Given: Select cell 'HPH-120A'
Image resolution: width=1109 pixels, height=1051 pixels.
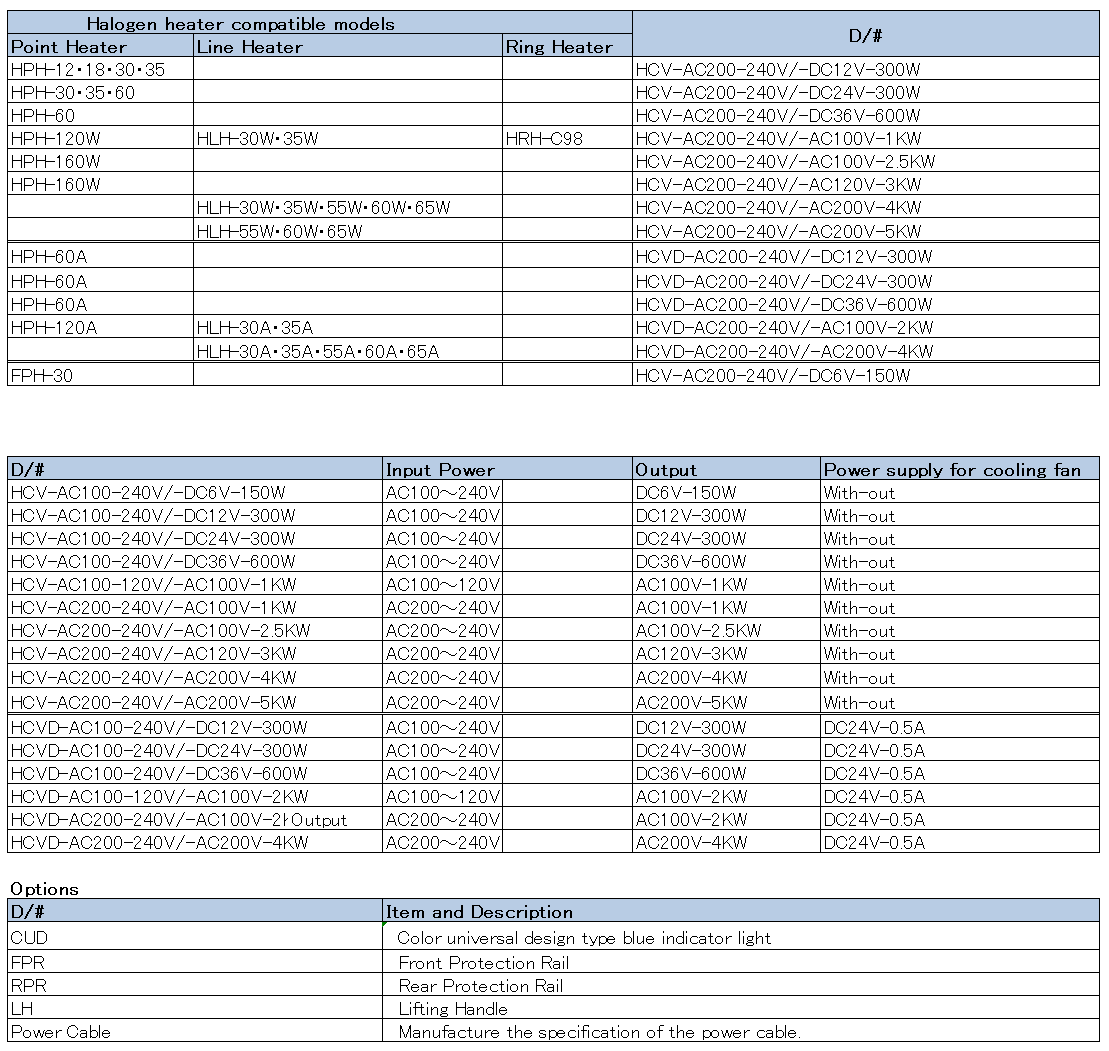Looking at the screenshot, I should coord(100,327).
